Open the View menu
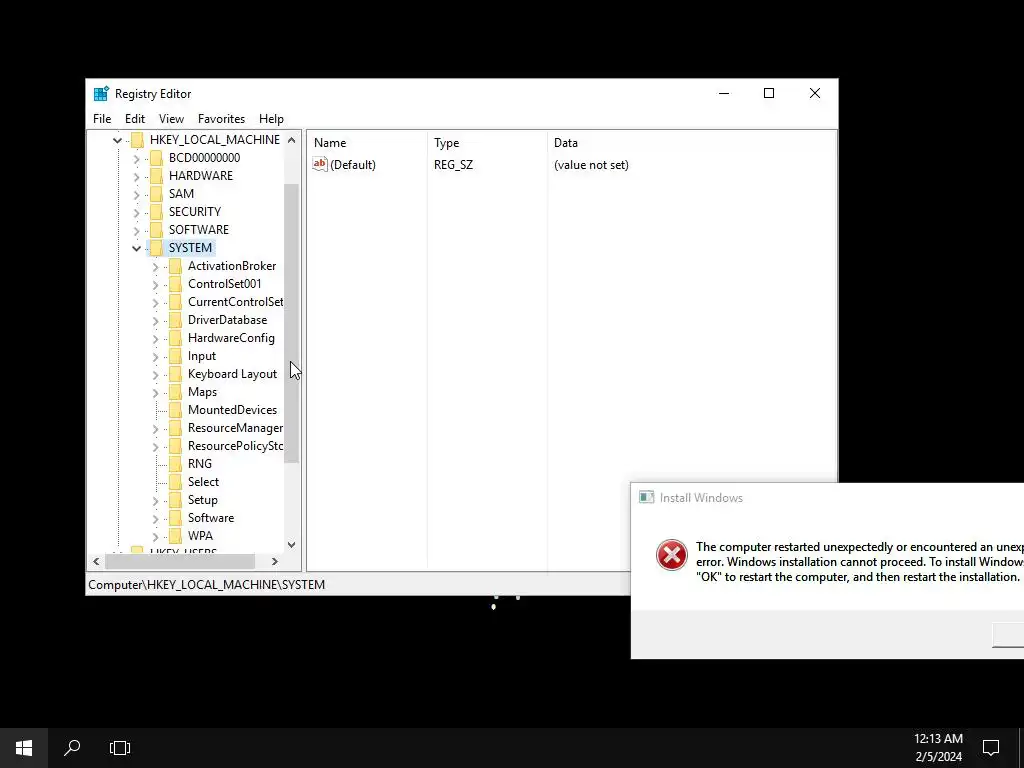 click(171, 119)
